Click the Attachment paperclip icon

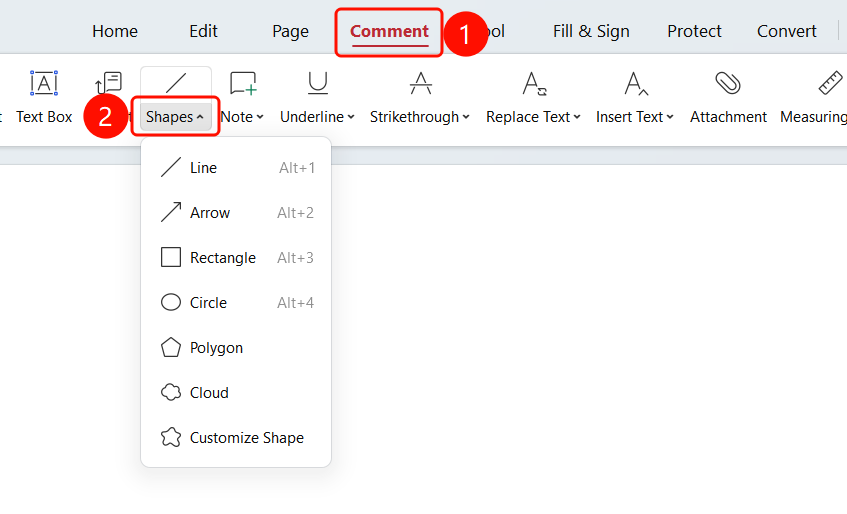(x=728, y=83)
